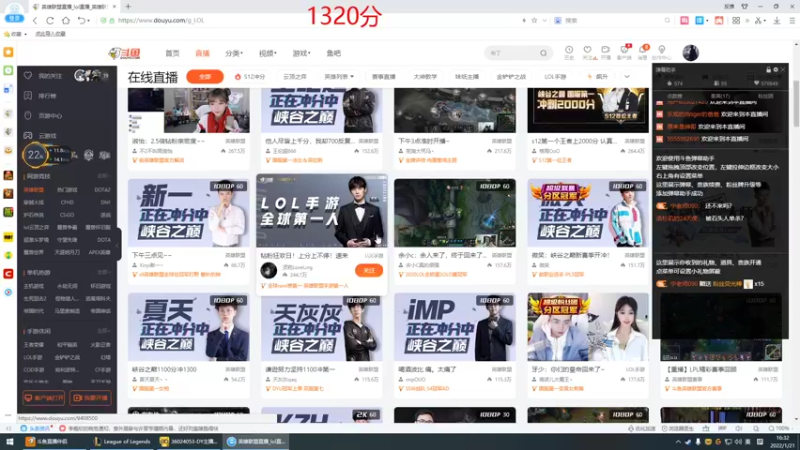The image size is (800, 450).
Task: Click the Douyu logo
Action: coord(124,53)
